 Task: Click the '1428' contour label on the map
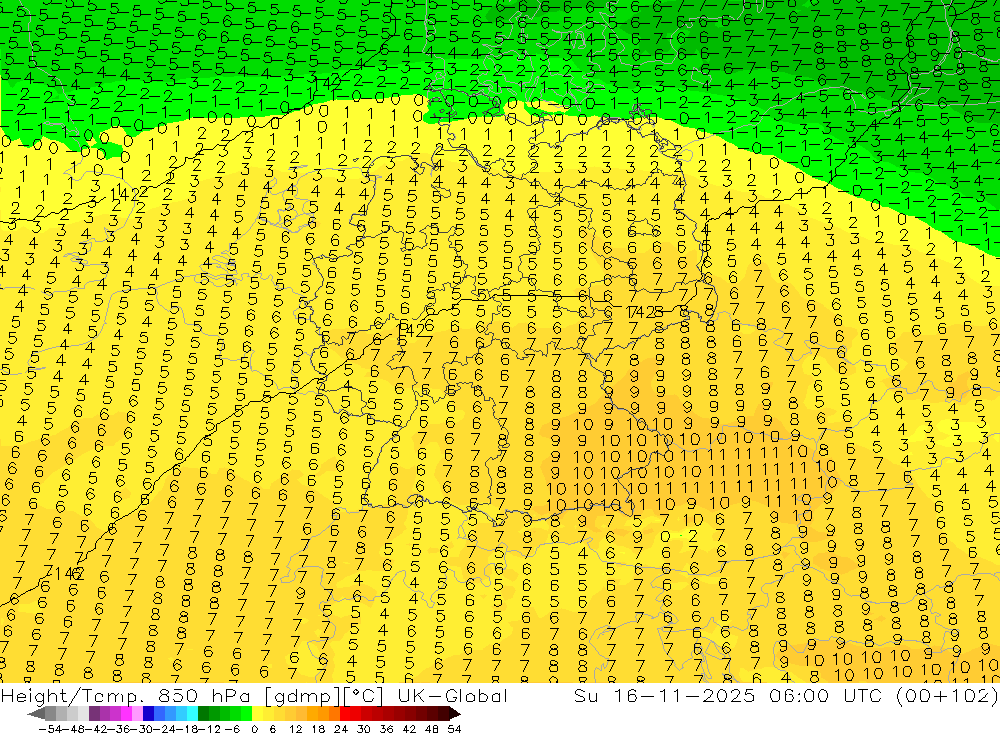coord(645,311)
